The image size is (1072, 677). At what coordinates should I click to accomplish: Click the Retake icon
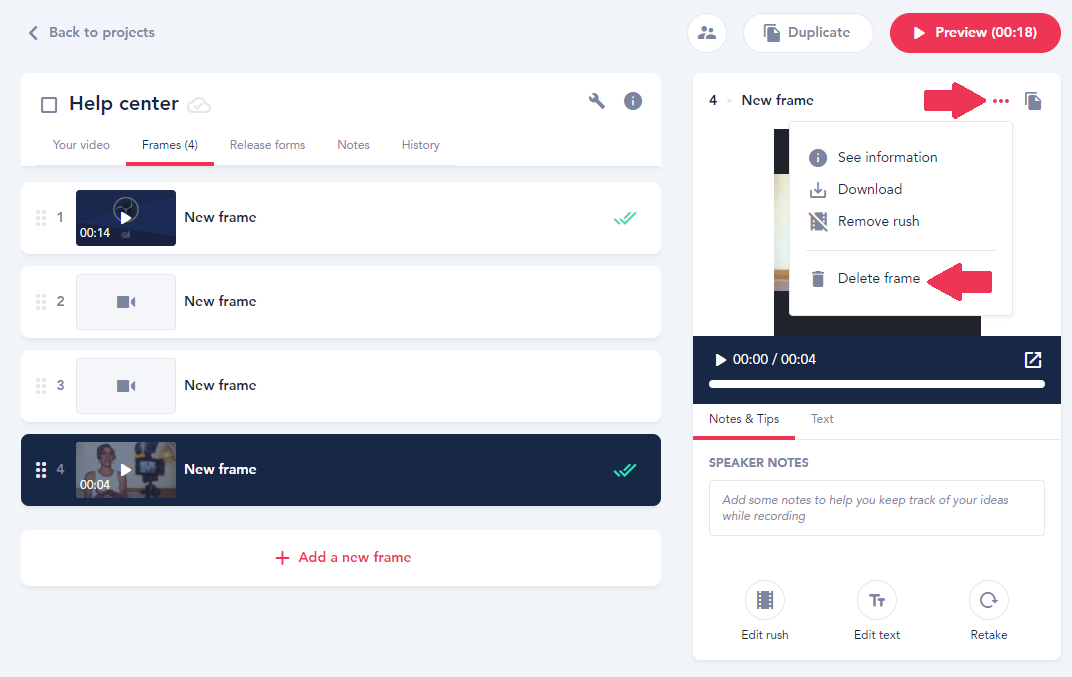coord(988,601)
